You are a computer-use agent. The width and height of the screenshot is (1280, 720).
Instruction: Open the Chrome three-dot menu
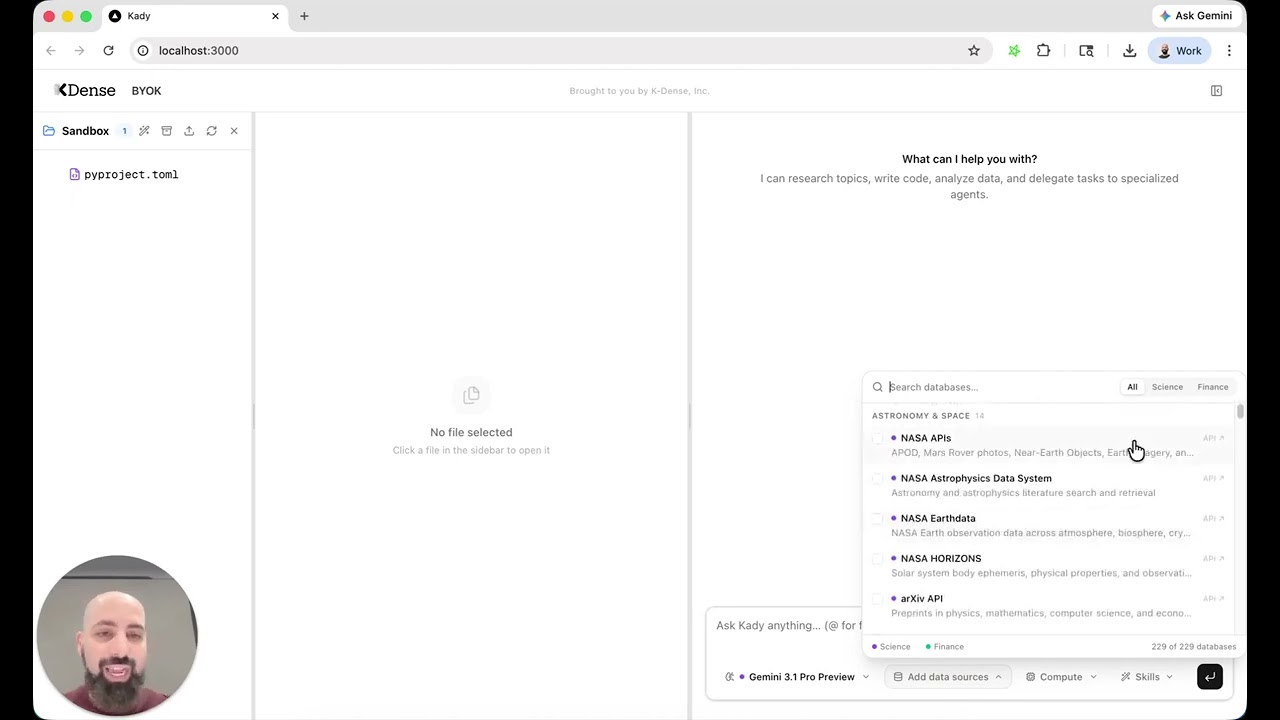(x=1229, y=51)
